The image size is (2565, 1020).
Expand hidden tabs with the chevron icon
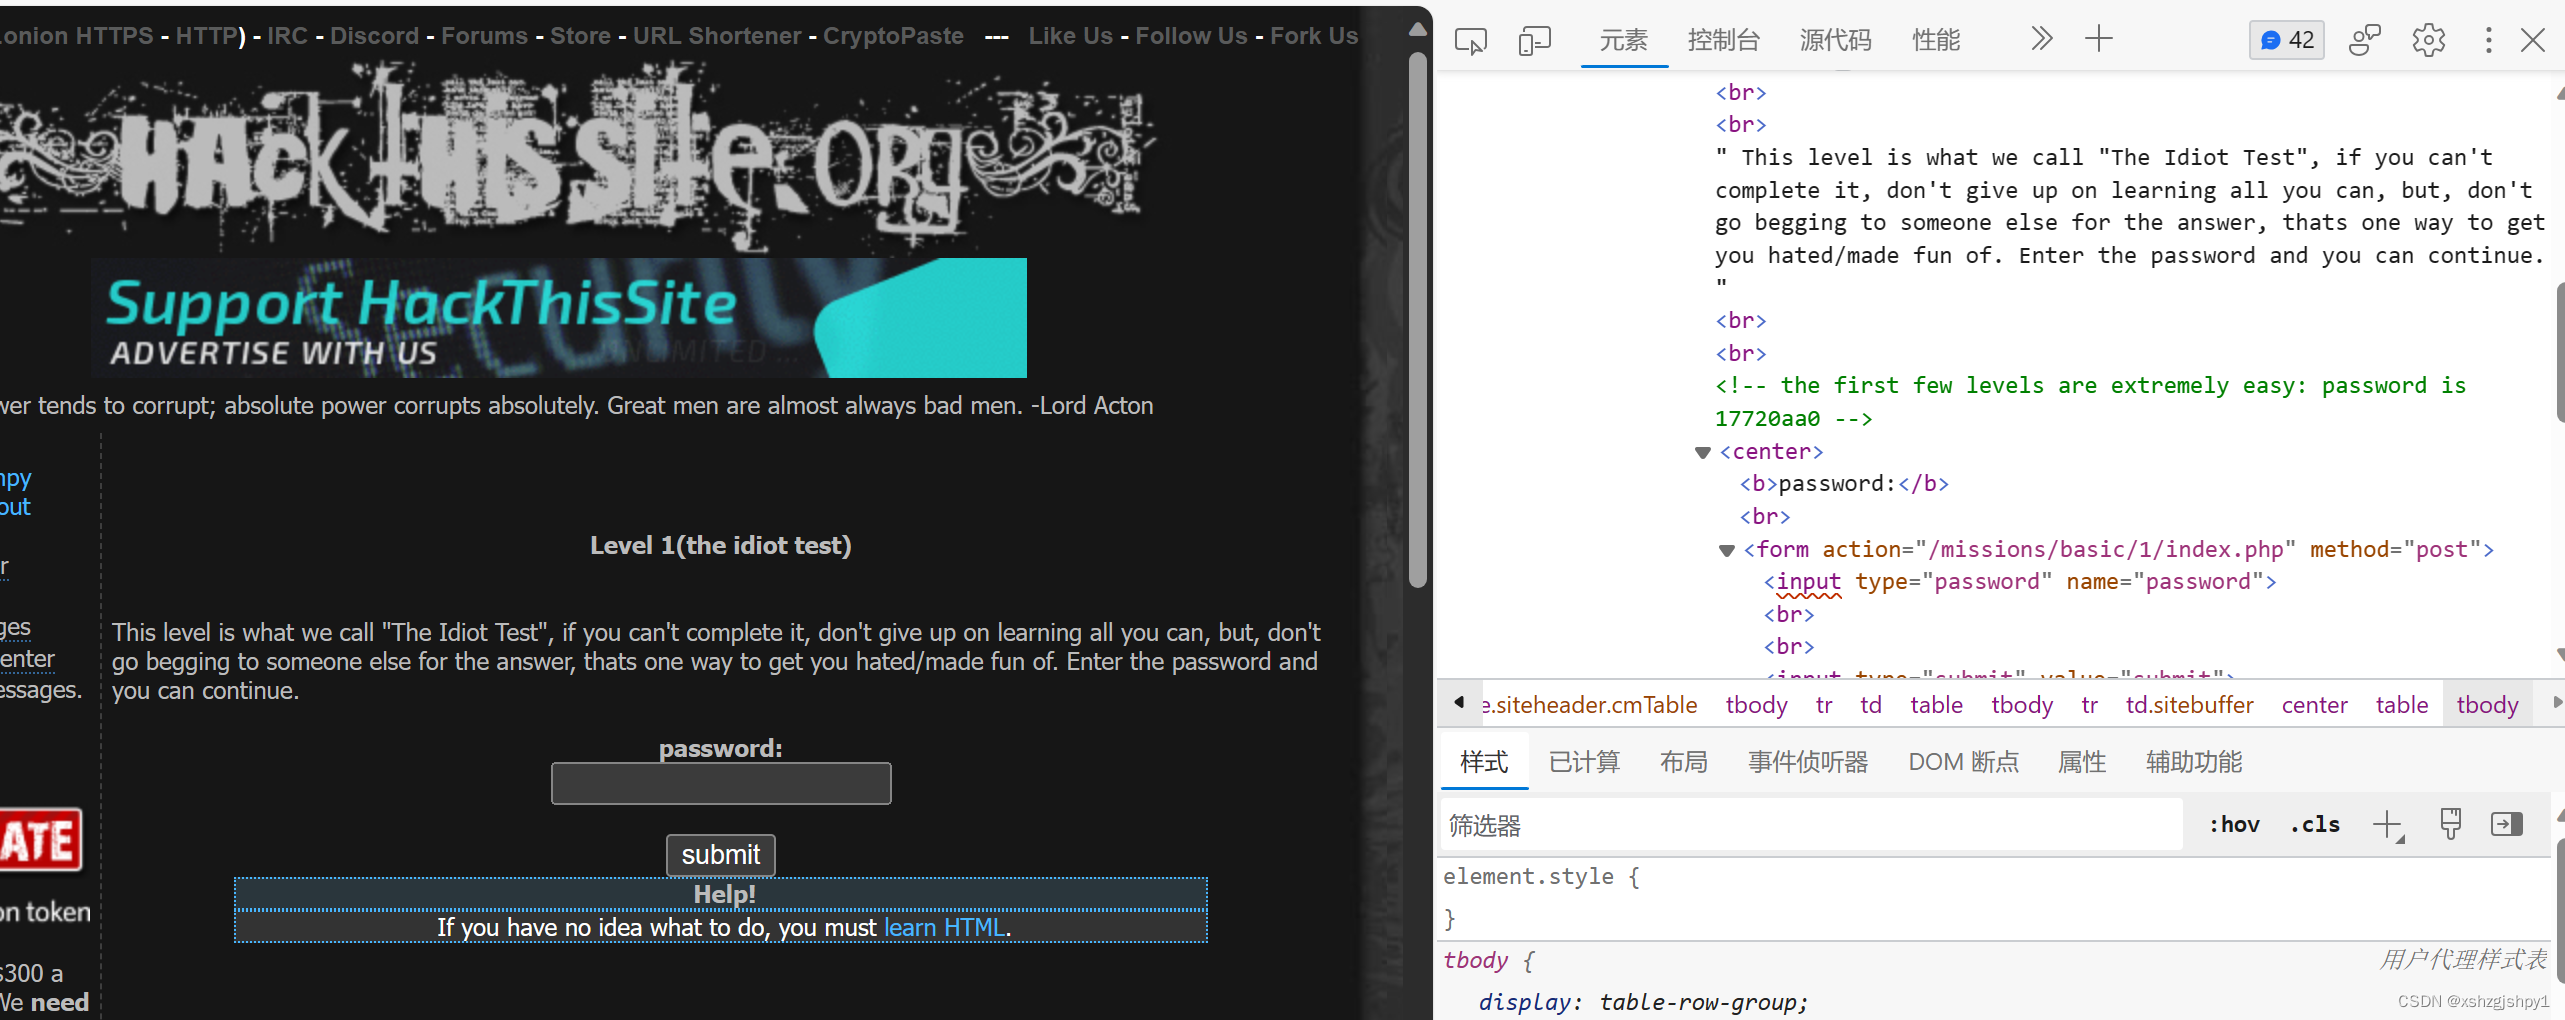2041,40
